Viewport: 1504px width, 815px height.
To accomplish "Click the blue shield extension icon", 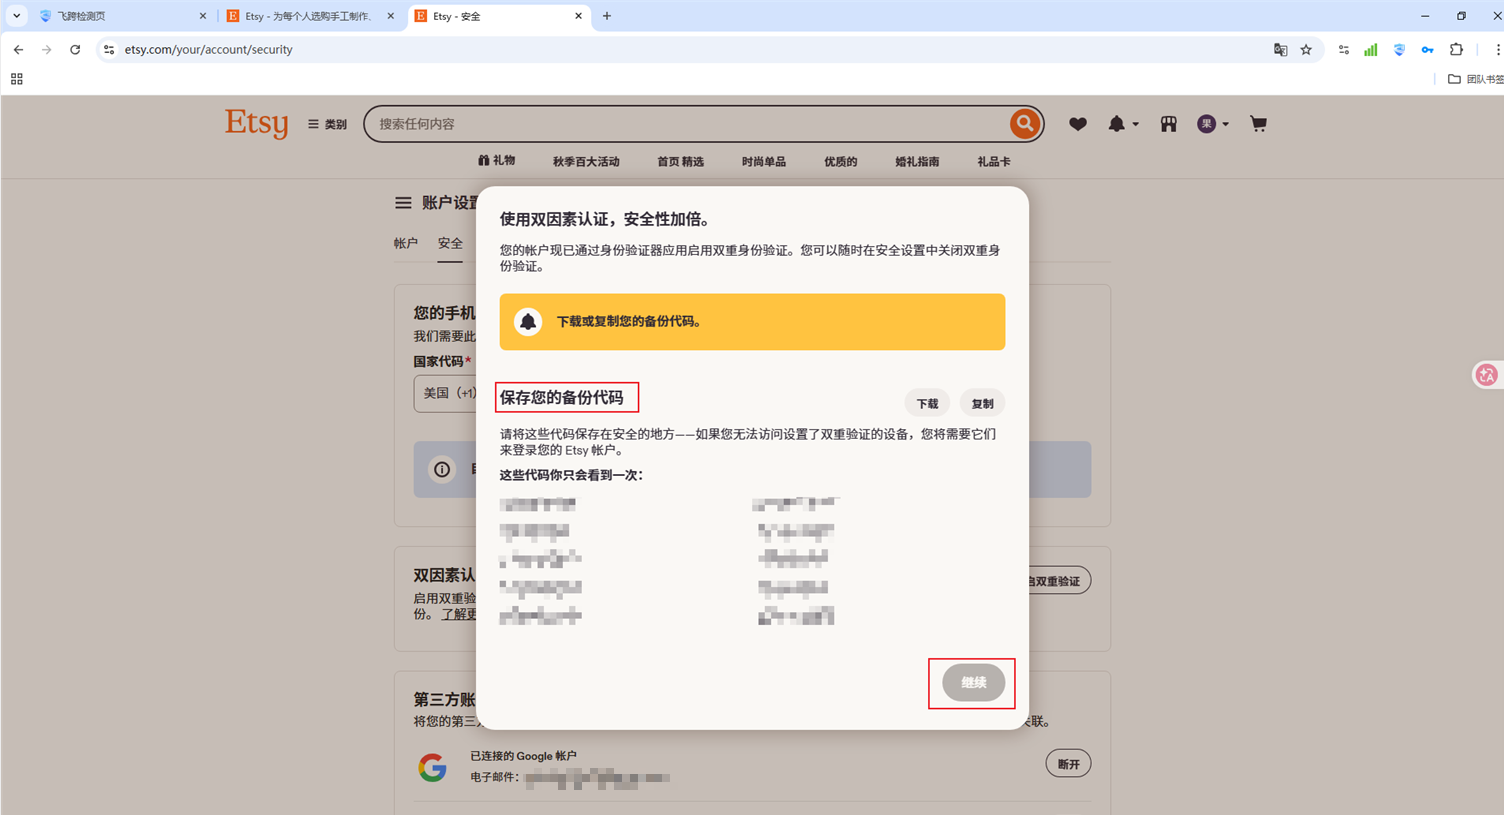I will tap(1399, 50).
